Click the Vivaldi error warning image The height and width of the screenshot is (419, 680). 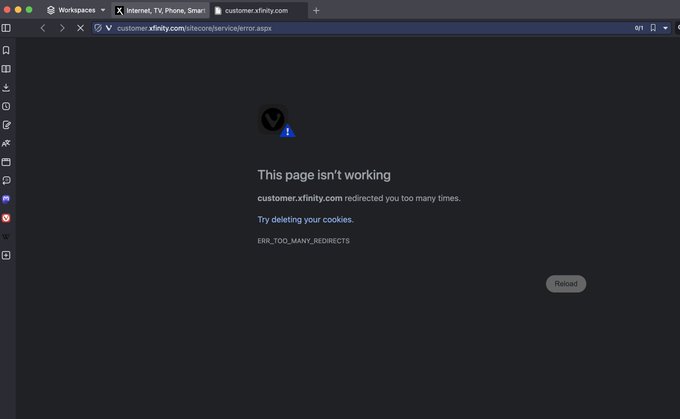pos(277,121)
